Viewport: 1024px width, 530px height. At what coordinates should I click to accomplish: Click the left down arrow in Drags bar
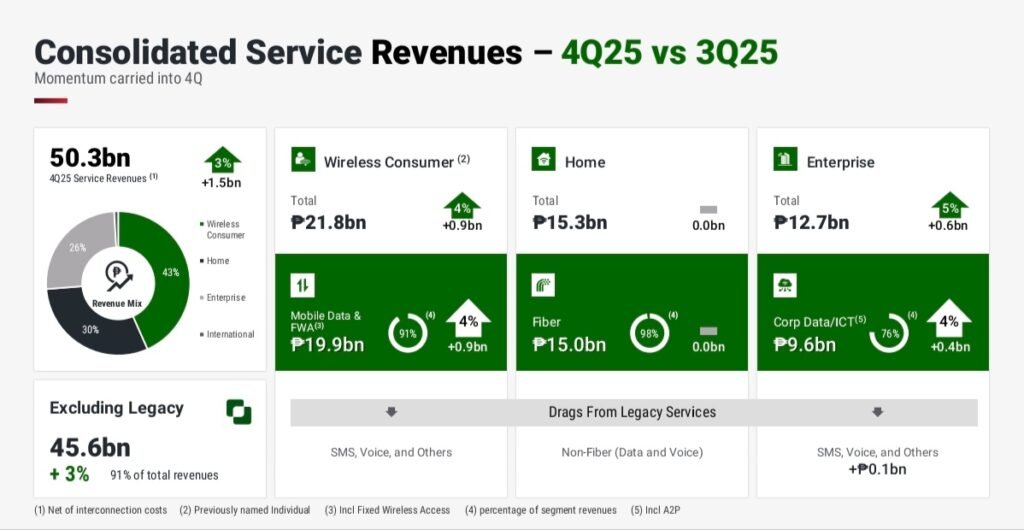[391, 412]
